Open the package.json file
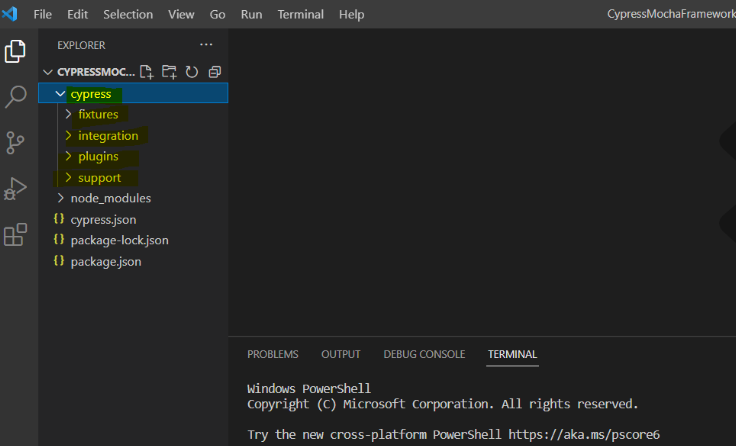The height and width of the screenshot is (448, 736). pos(106,262)
